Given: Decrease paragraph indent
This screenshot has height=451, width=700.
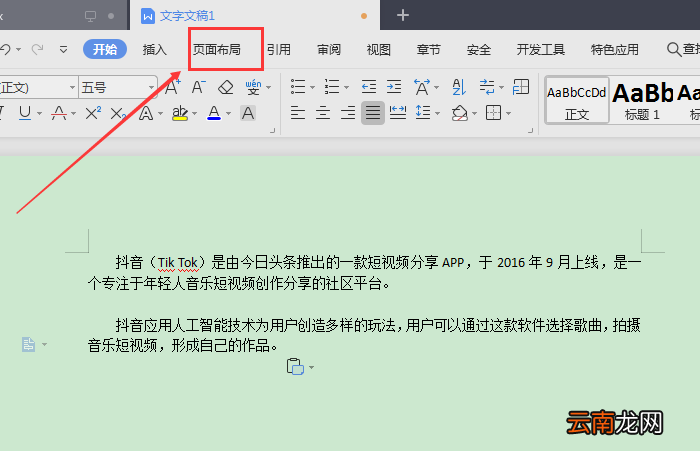Looking at the screenshot, I should pos(369,87).
